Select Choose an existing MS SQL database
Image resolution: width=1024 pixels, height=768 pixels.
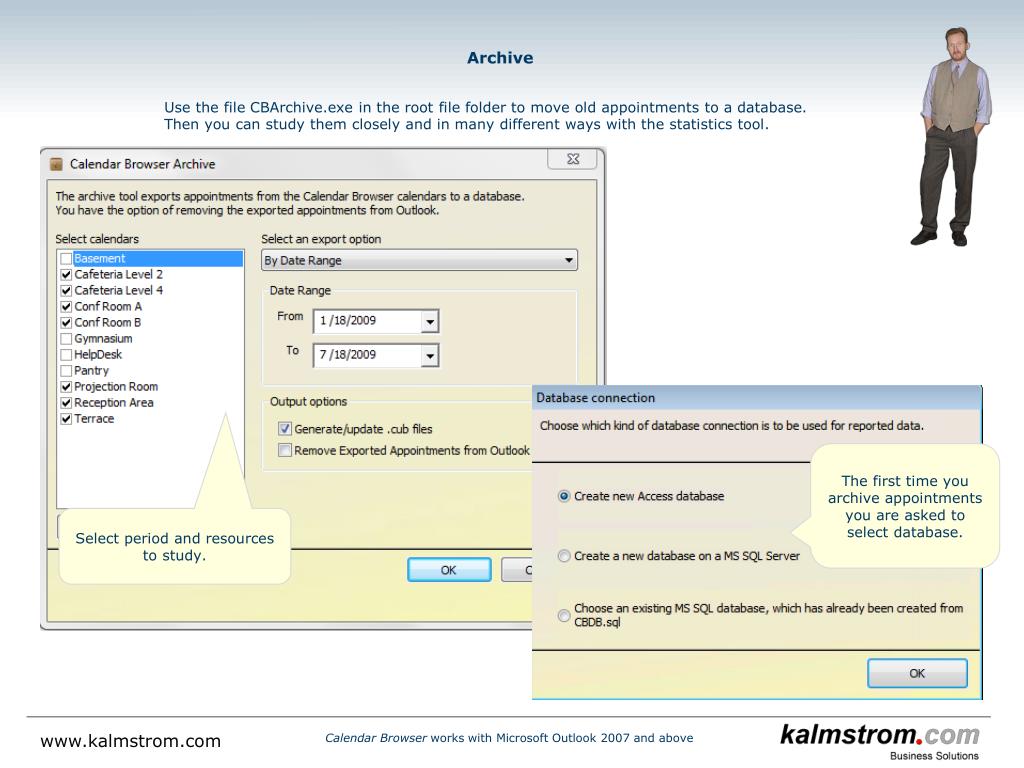coord(564,615)
